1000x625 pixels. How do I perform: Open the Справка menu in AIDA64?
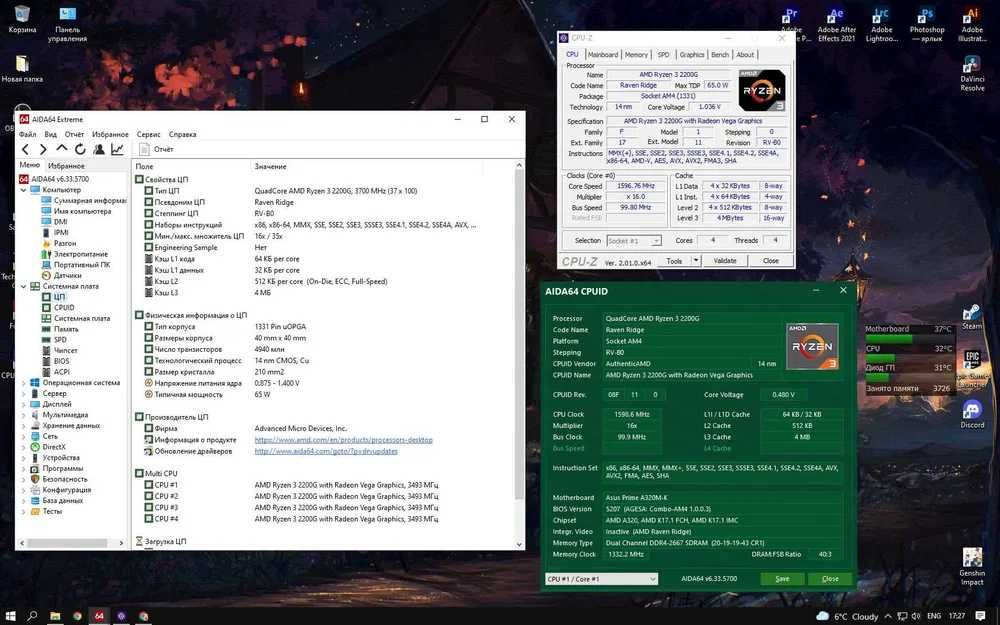click(182, 135)
